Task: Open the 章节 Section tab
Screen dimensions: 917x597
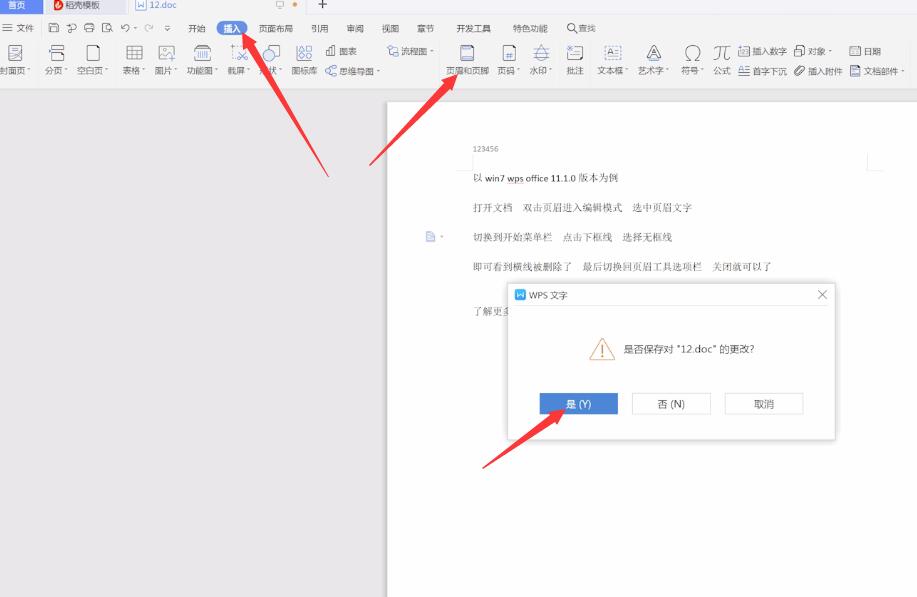Action: [425, 28]
